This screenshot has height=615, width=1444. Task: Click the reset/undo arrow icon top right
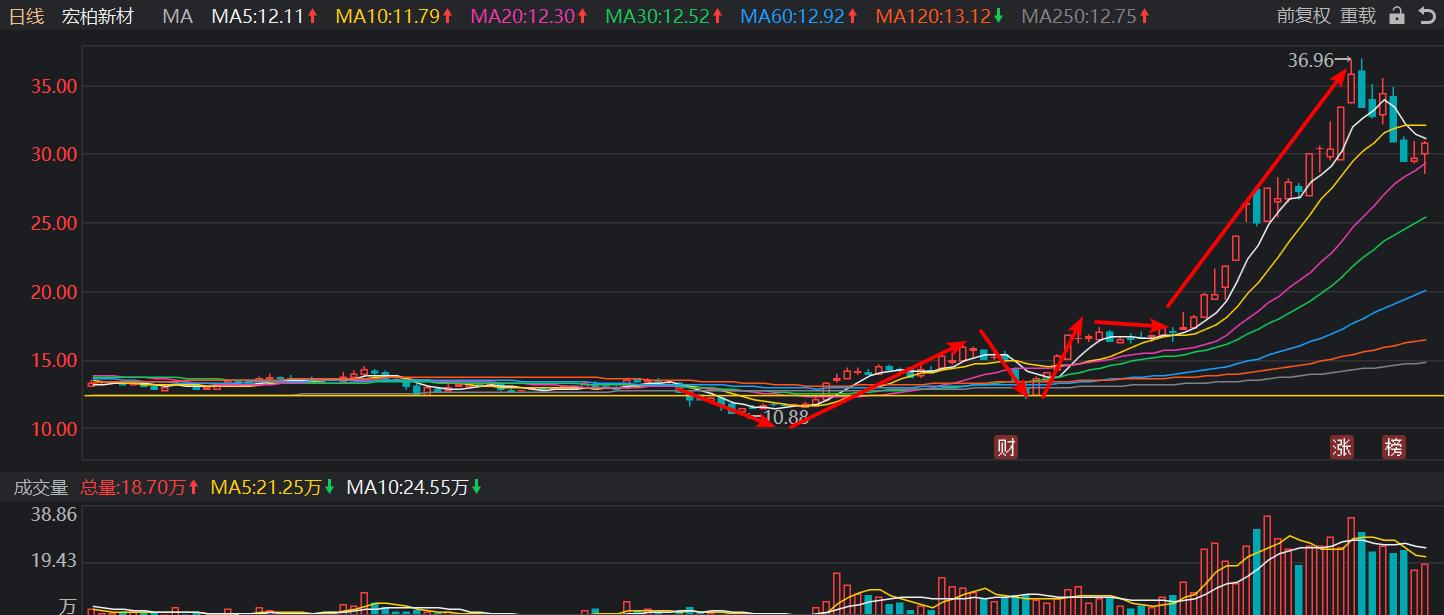(x=1428, y=16)
